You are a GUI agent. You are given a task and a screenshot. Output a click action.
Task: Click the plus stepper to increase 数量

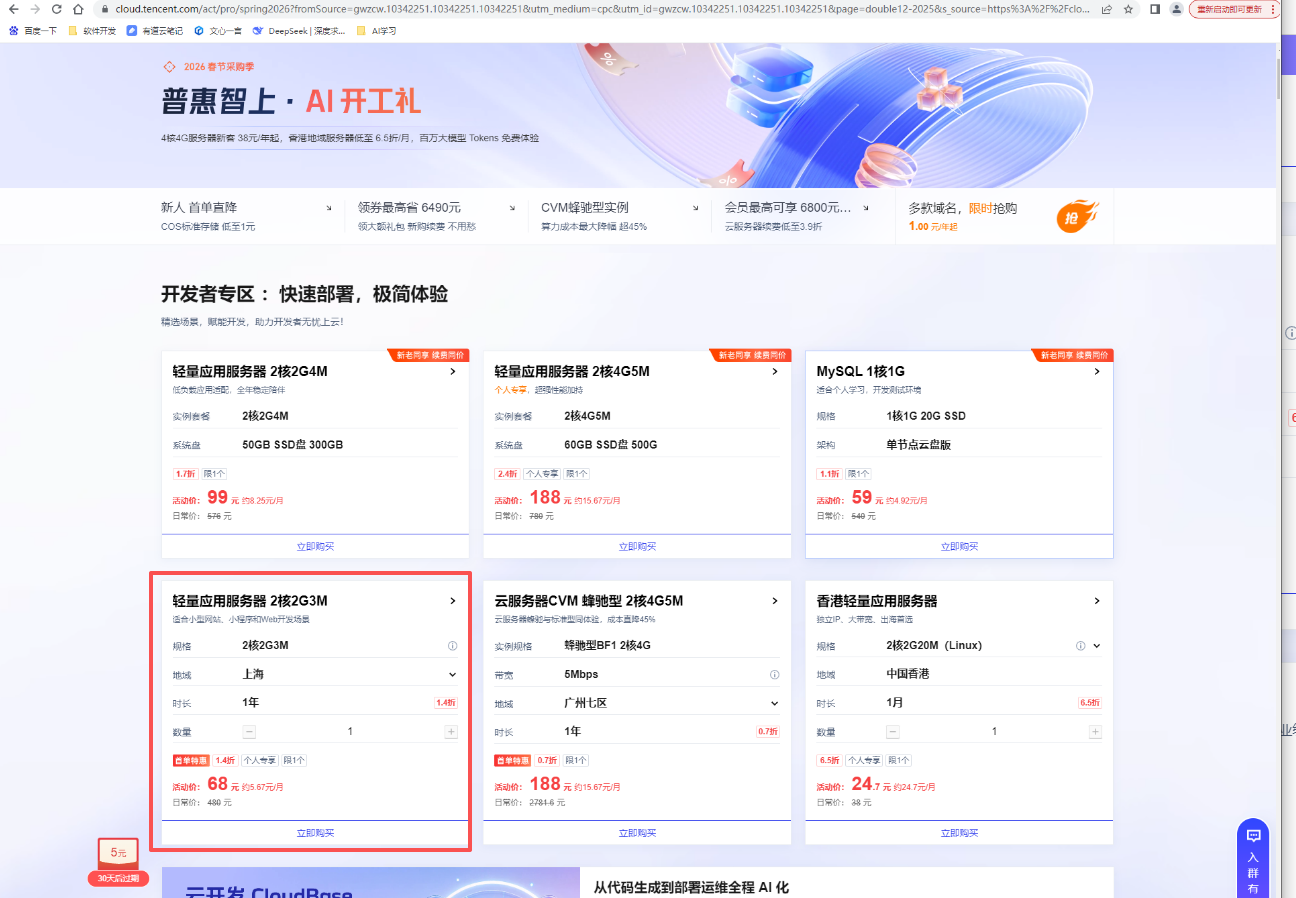tap(451, 731)
